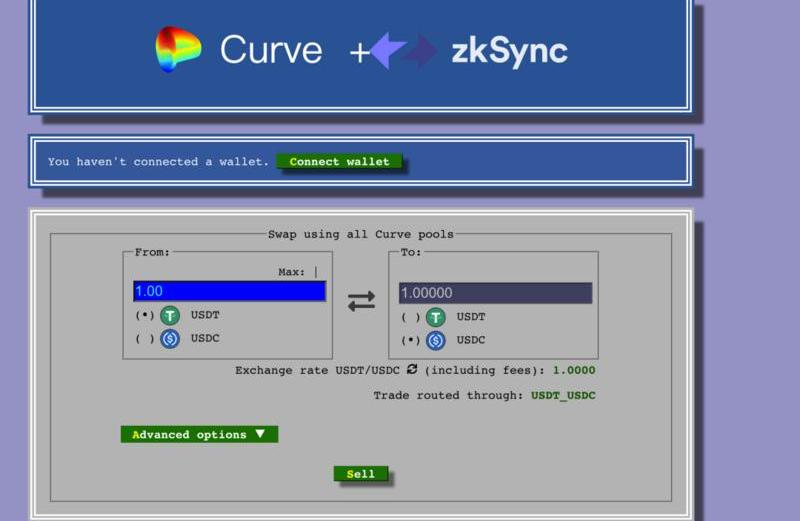This screenshot has height=521, width=800.
Task: Click the USDT_USDC routed pool link
Action: click(x=563, y=395)
